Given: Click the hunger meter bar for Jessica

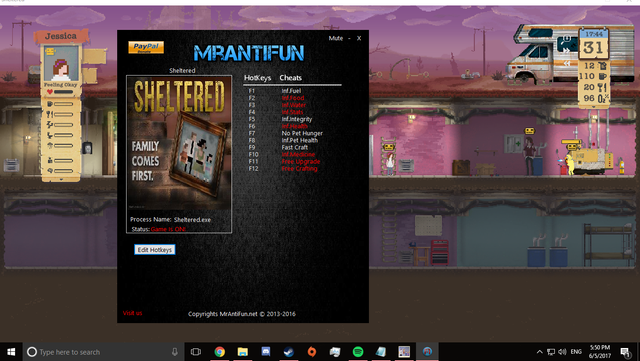Looking at the screenshot, I should [64, 114].
